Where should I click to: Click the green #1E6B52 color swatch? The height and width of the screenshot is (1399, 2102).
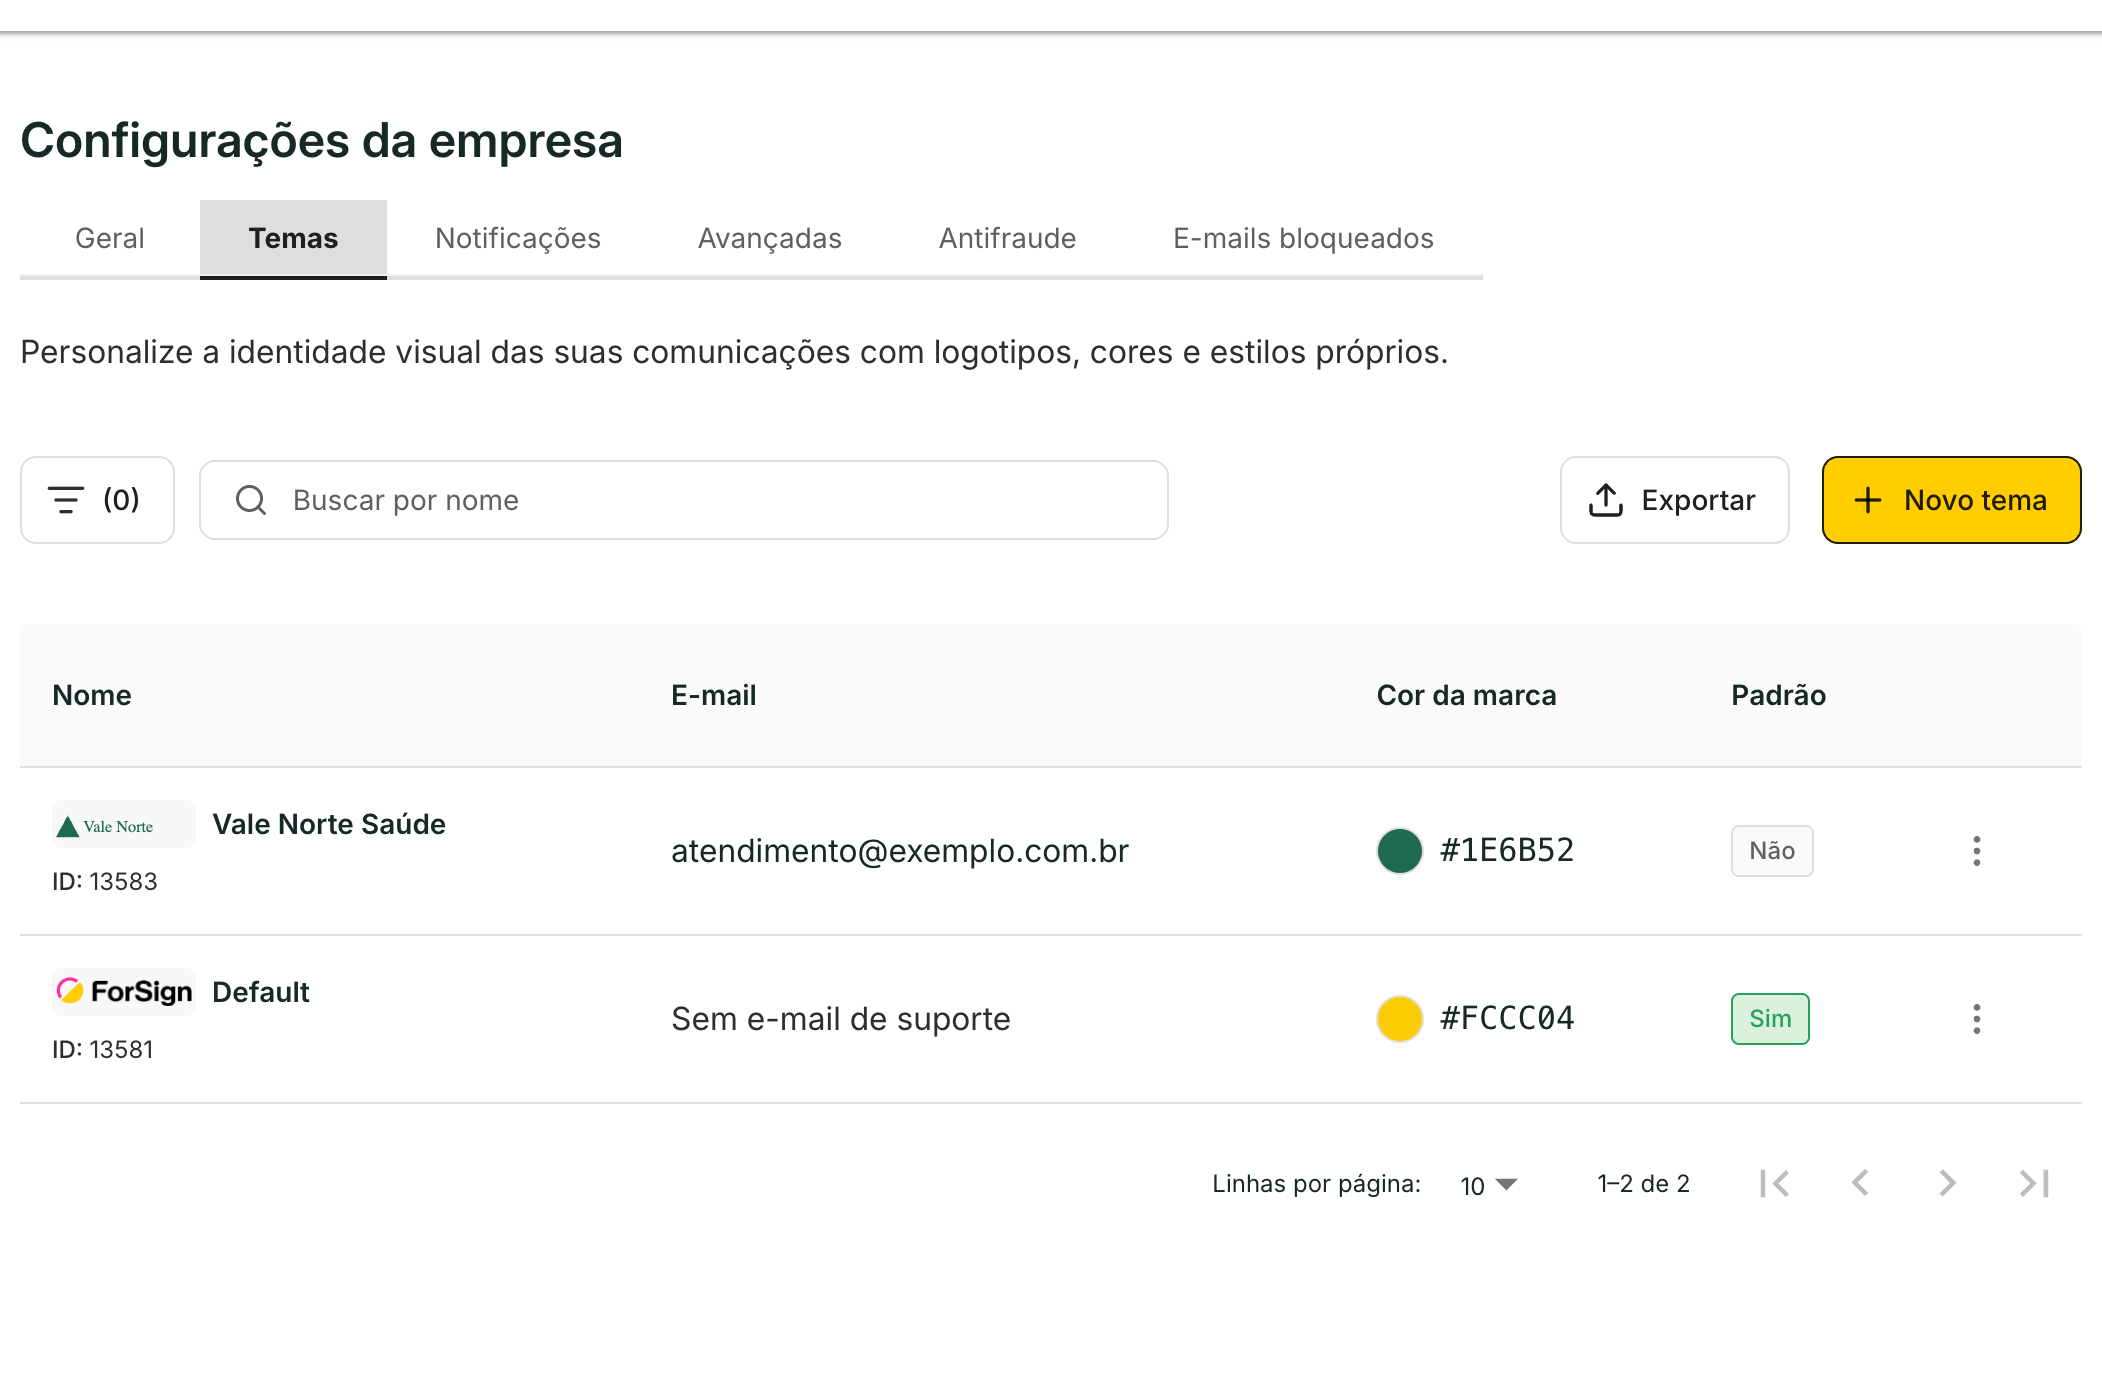pos(1400,851)
